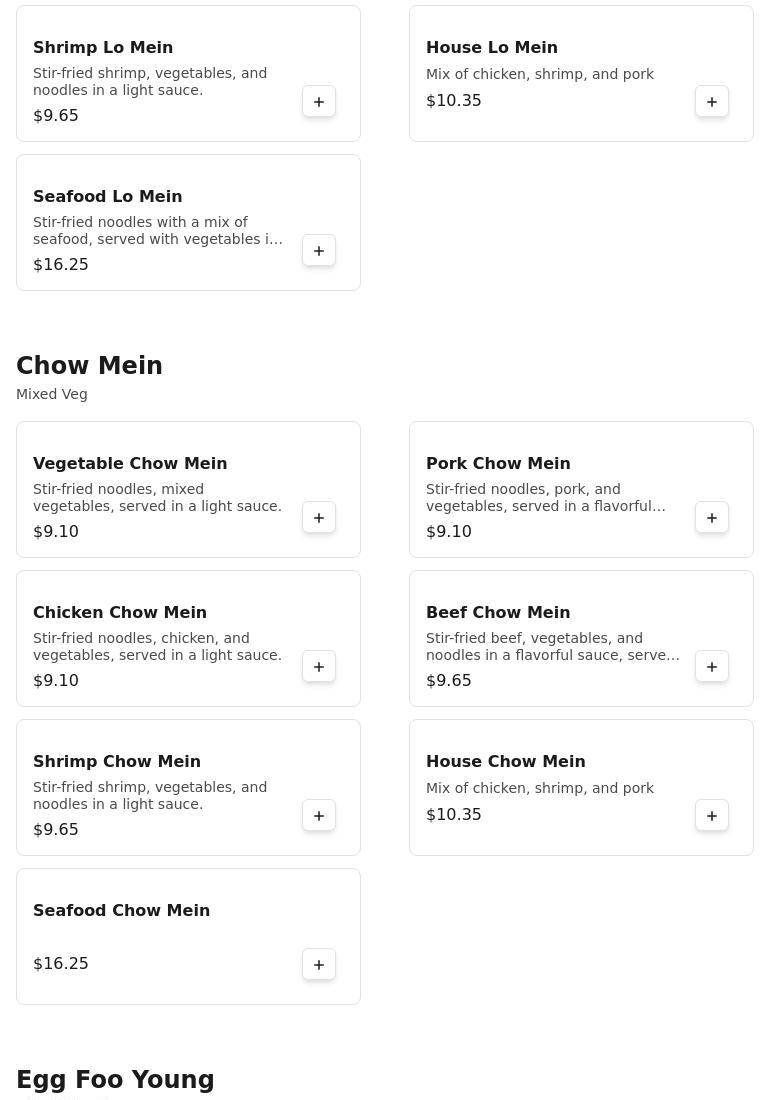
Task: Add Seafood Lo Mein with plus icon
Action: coord(319,251)
